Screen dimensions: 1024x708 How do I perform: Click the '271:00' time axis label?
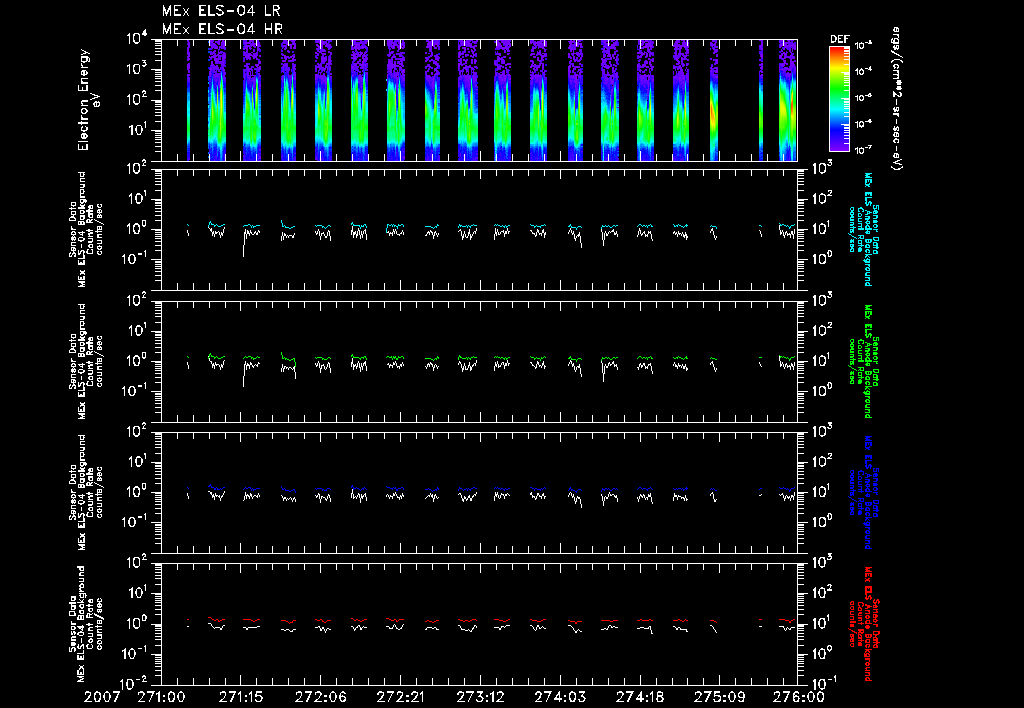[x=161, y=697]
